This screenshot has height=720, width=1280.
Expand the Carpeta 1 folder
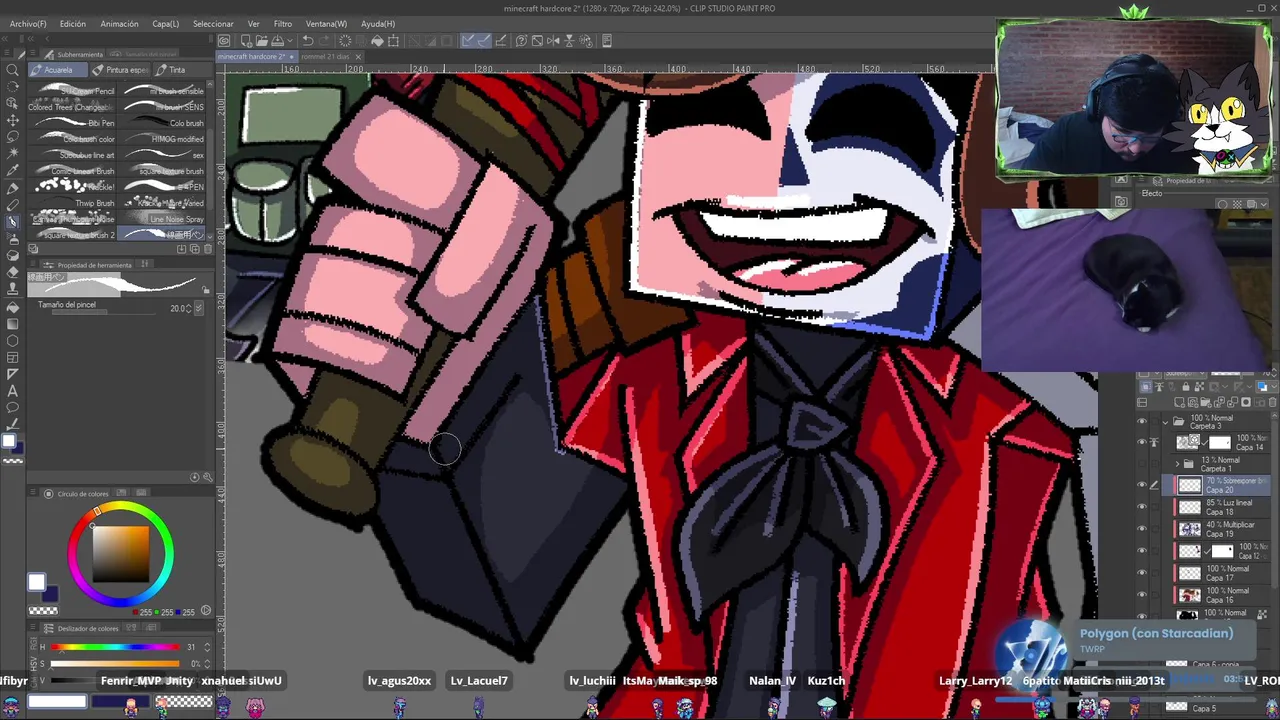tap(1177, 464)
